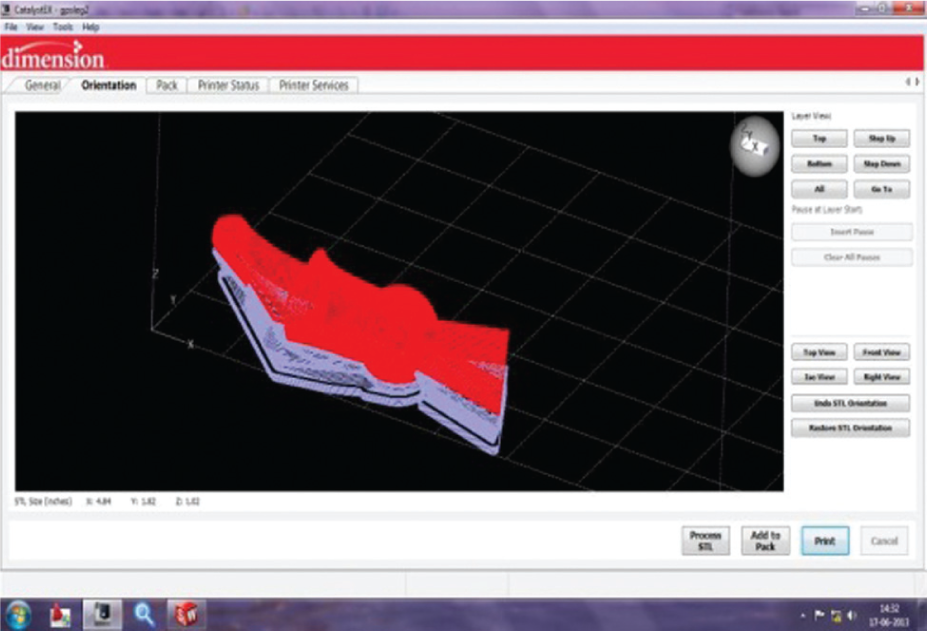Select the CatalystEX taskbar icon
Image resolution: width=927 pixels, height=631 pixels.
point(102,614)
